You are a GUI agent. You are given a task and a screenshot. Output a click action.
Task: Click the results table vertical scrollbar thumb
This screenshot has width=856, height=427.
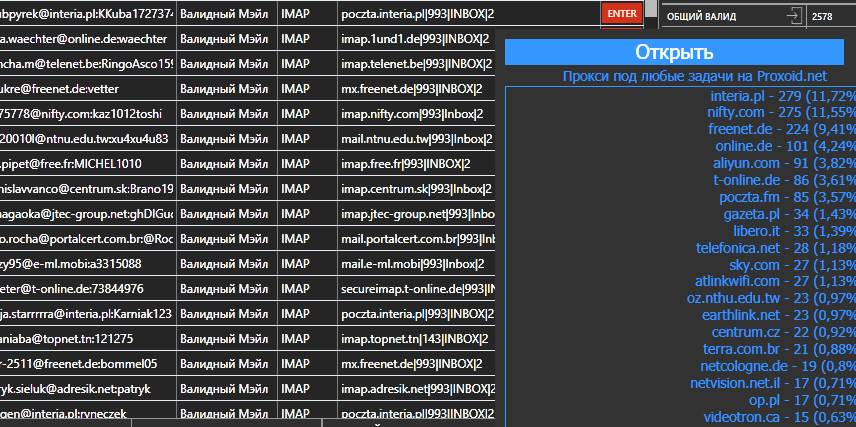[x=651, y=8]
